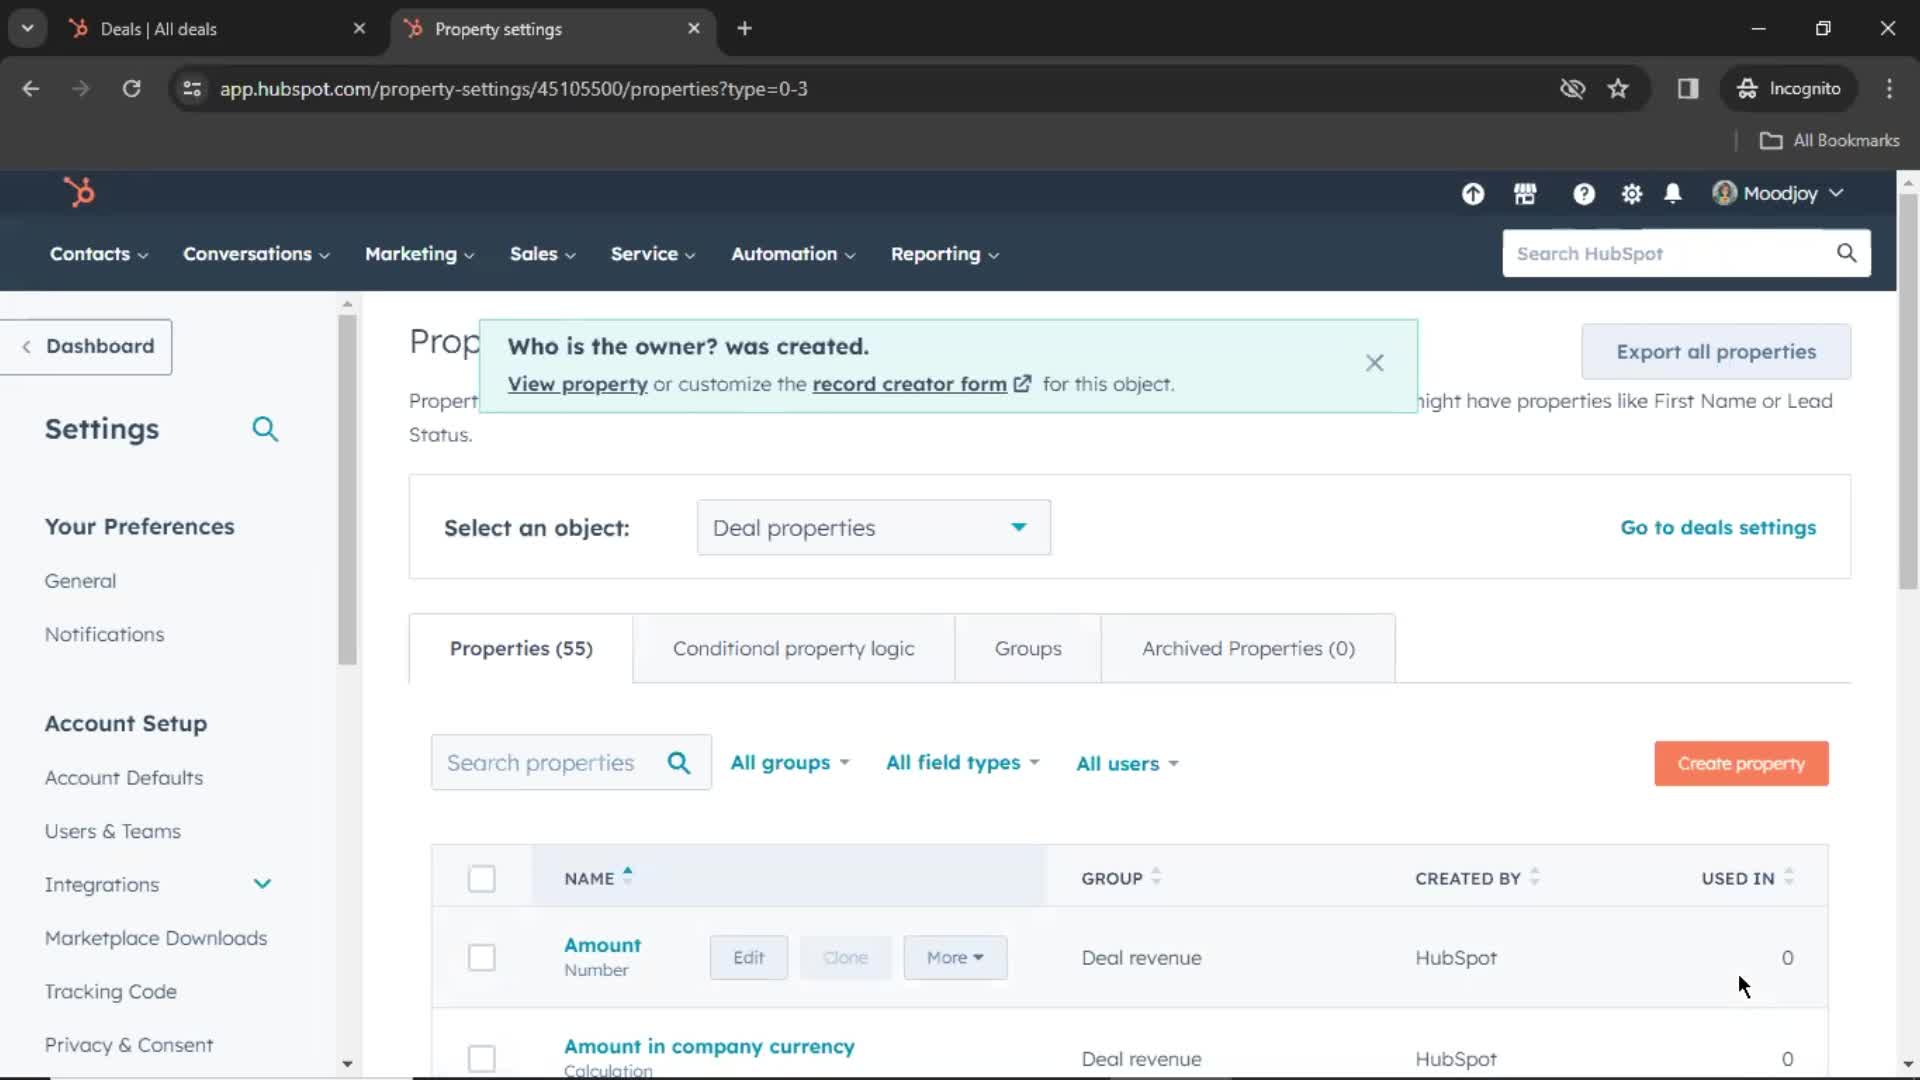Sort by the CREATED BY column
This screenshot has width=1920, height=1080.
(1477, 877)
